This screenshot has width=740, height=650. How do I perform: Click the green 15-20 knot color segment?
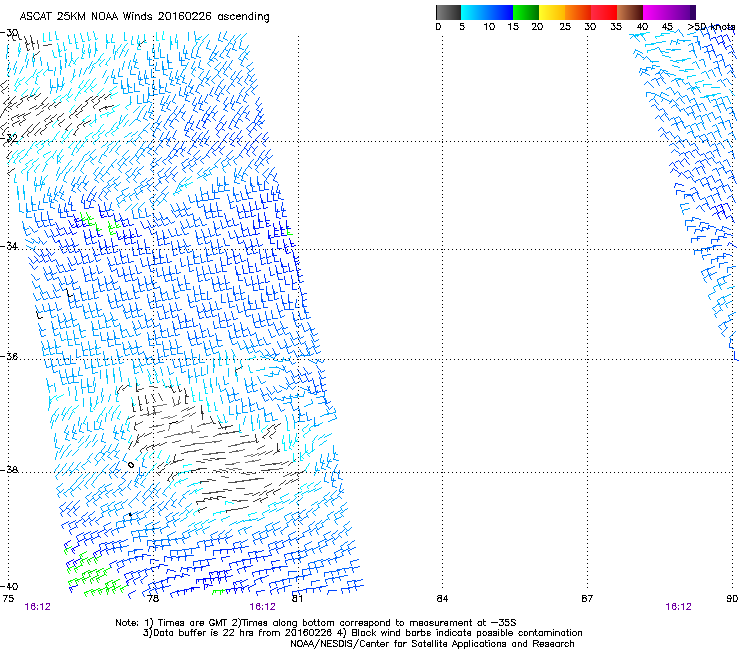(526, 12)
